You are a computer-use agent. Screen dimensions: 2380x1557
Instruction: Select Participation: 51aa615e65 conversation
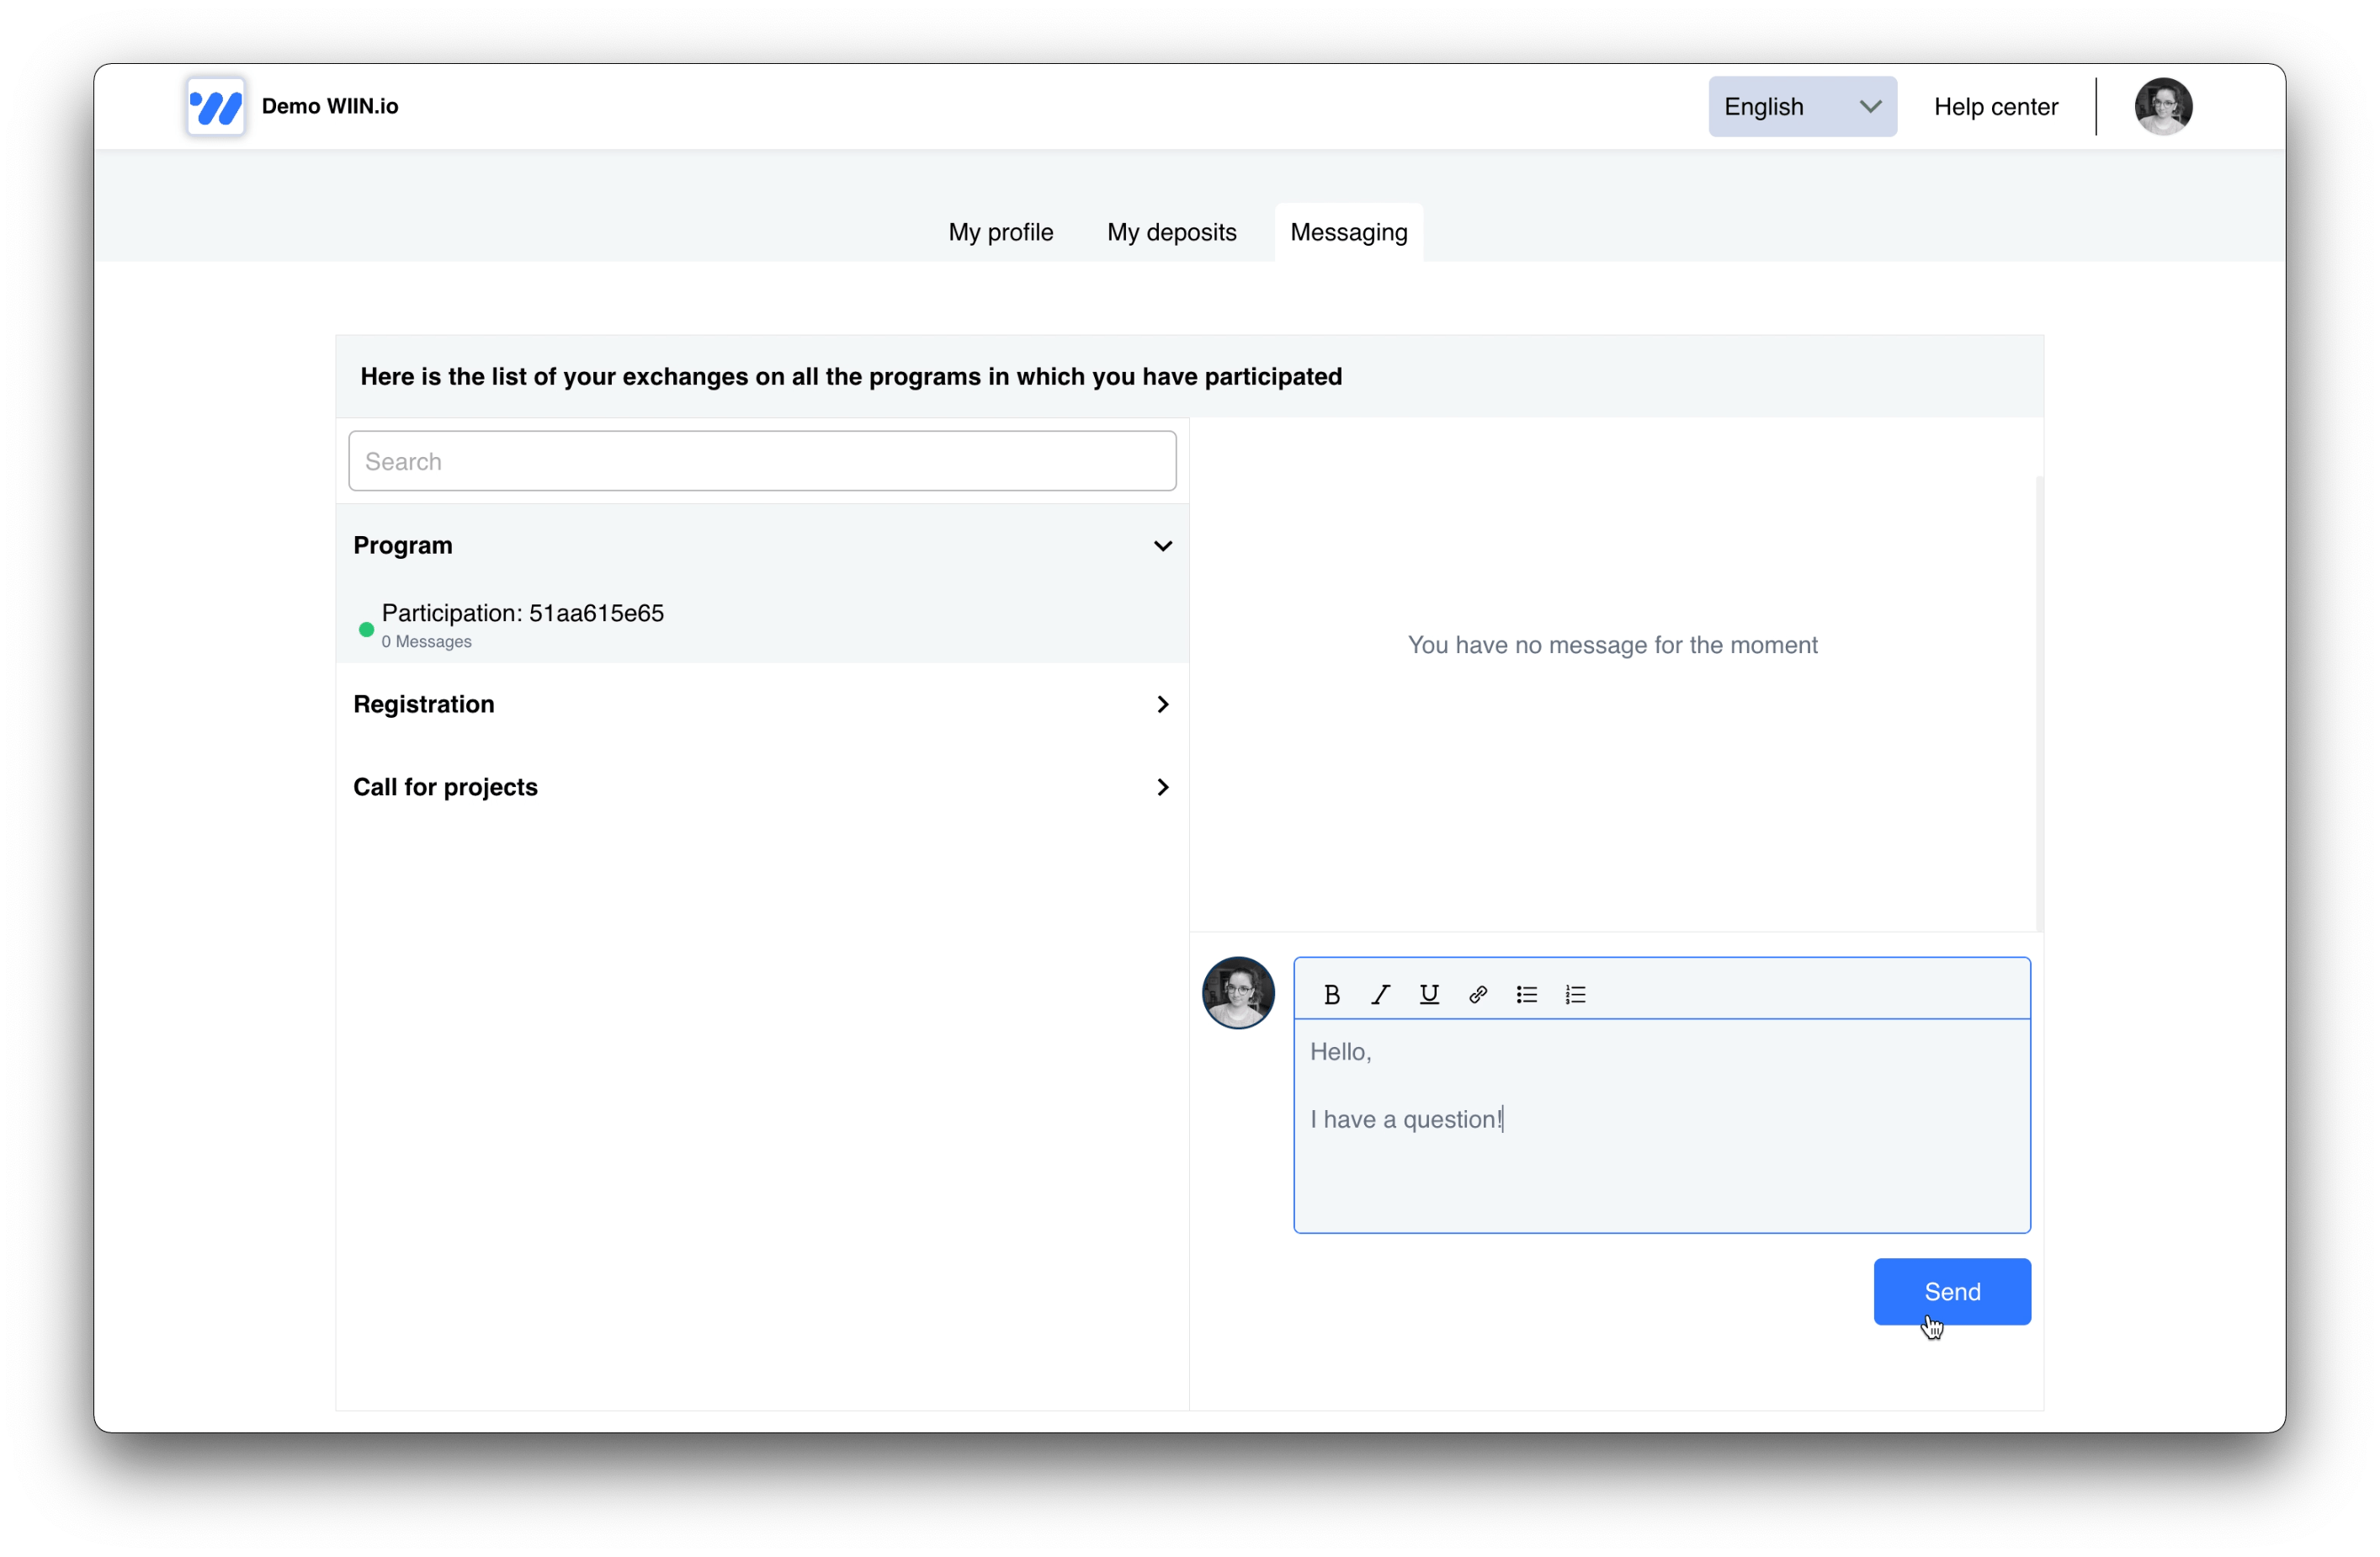point(522,624)
